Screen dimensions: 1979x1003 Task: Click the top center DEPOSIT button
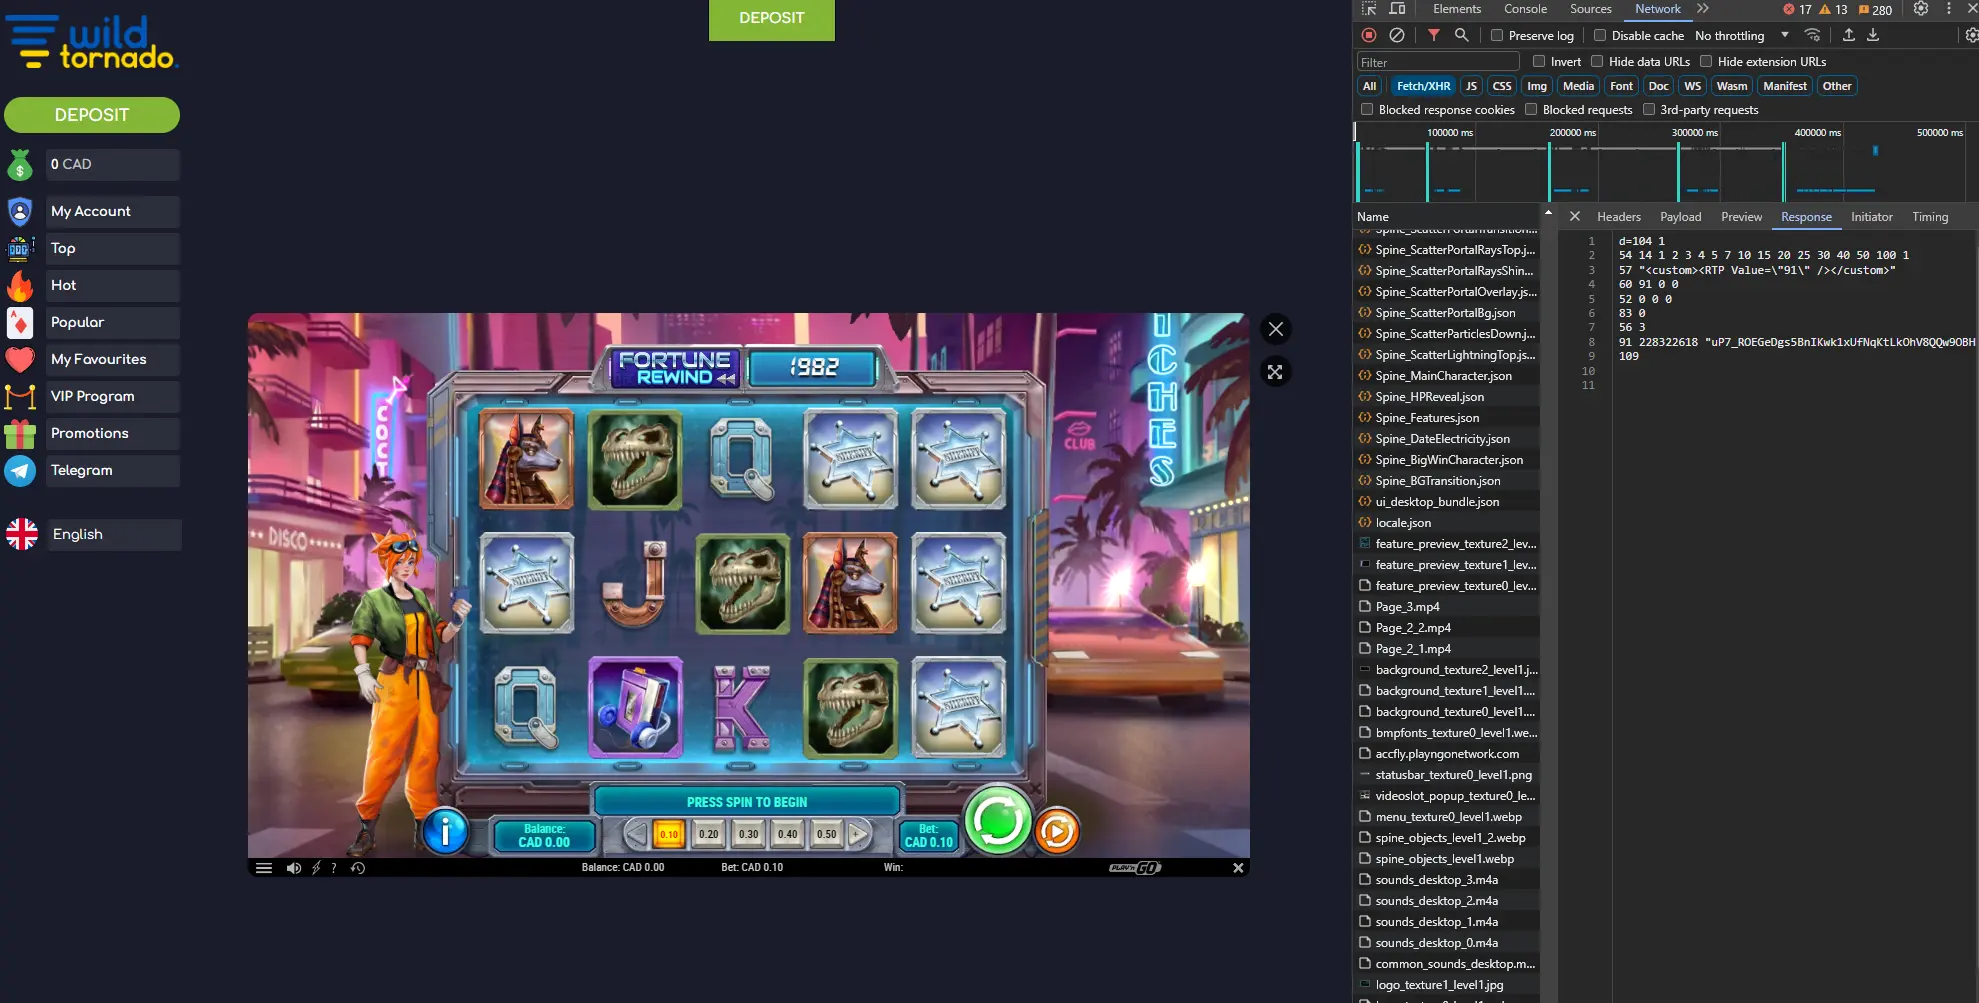(x=771, y=19)
